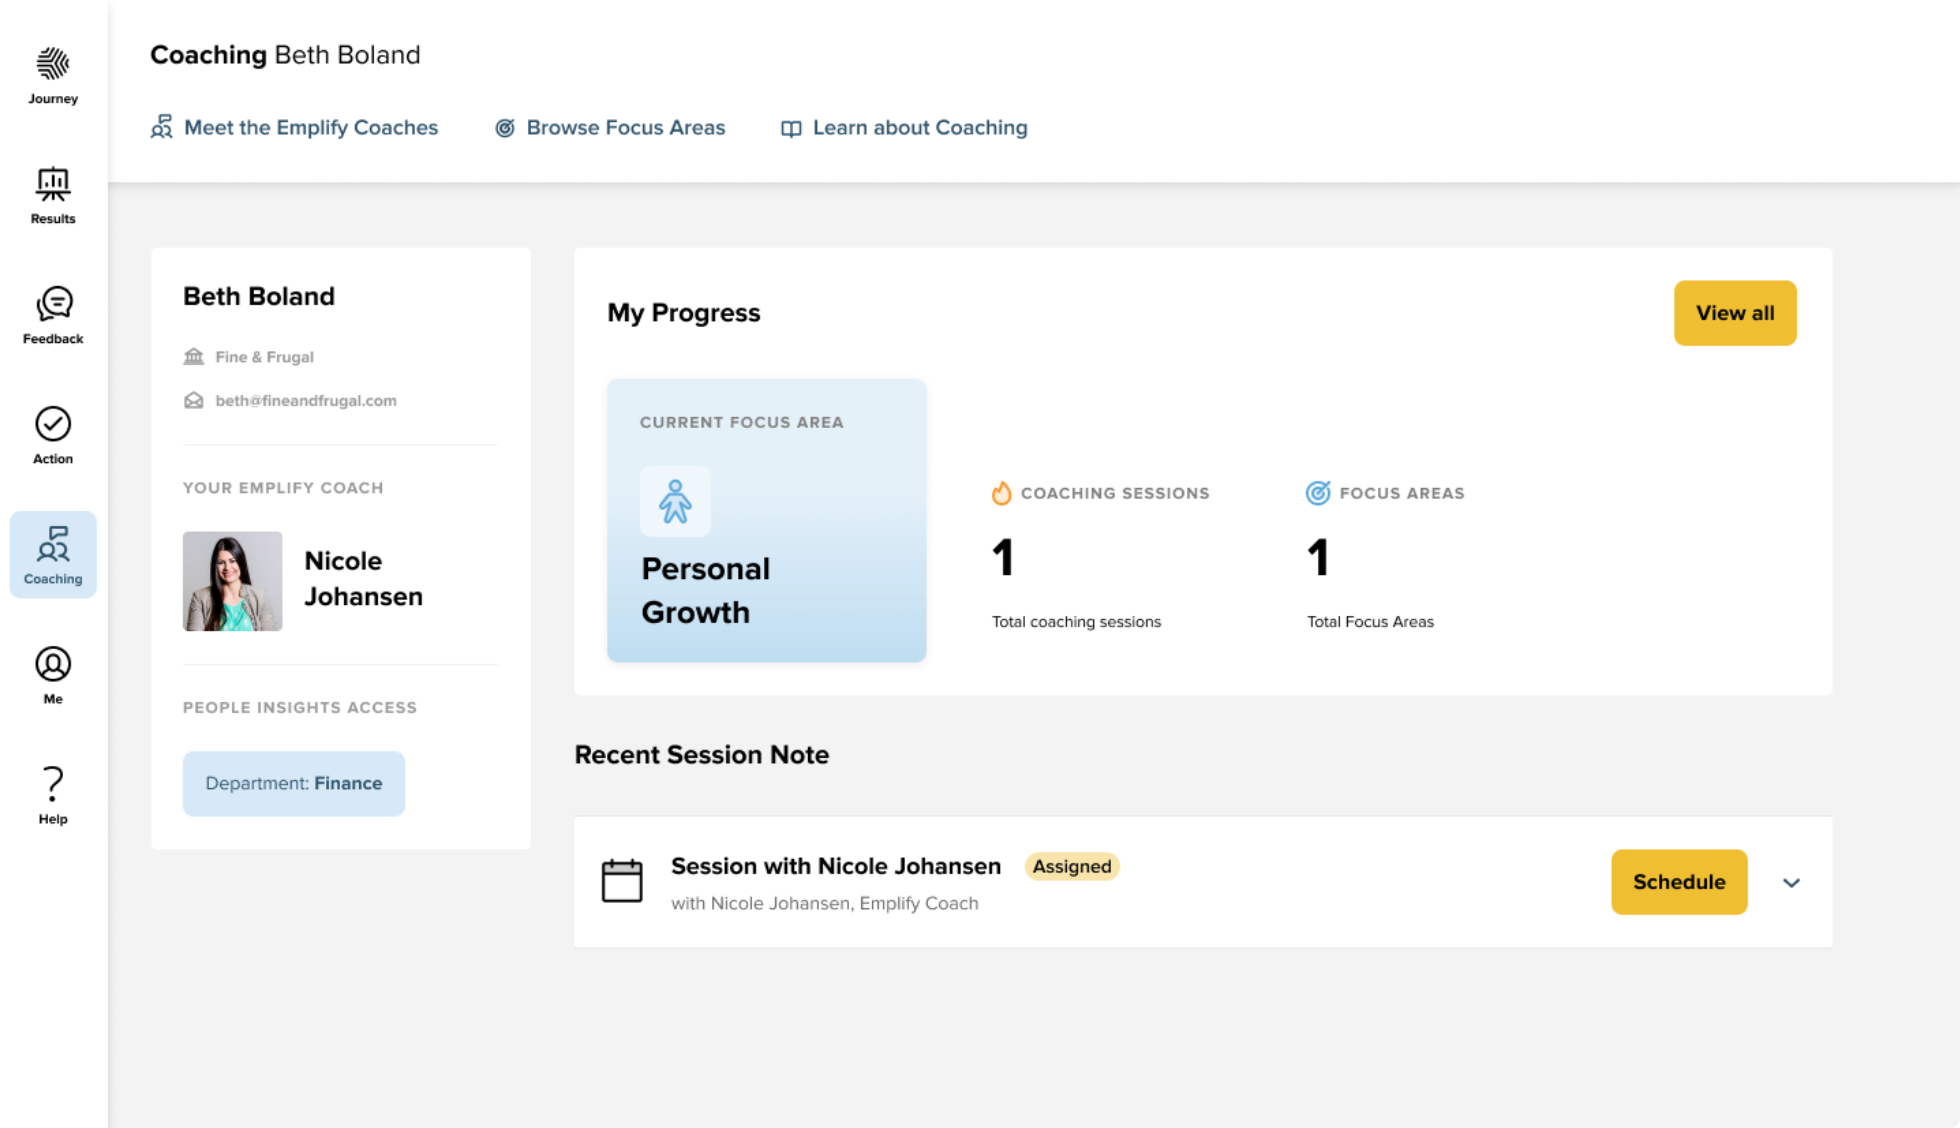Image resolution: width=1960 pixels, height=1128 pixels.
Task: Open the Me profile section
Action: (x=52, y=674)
